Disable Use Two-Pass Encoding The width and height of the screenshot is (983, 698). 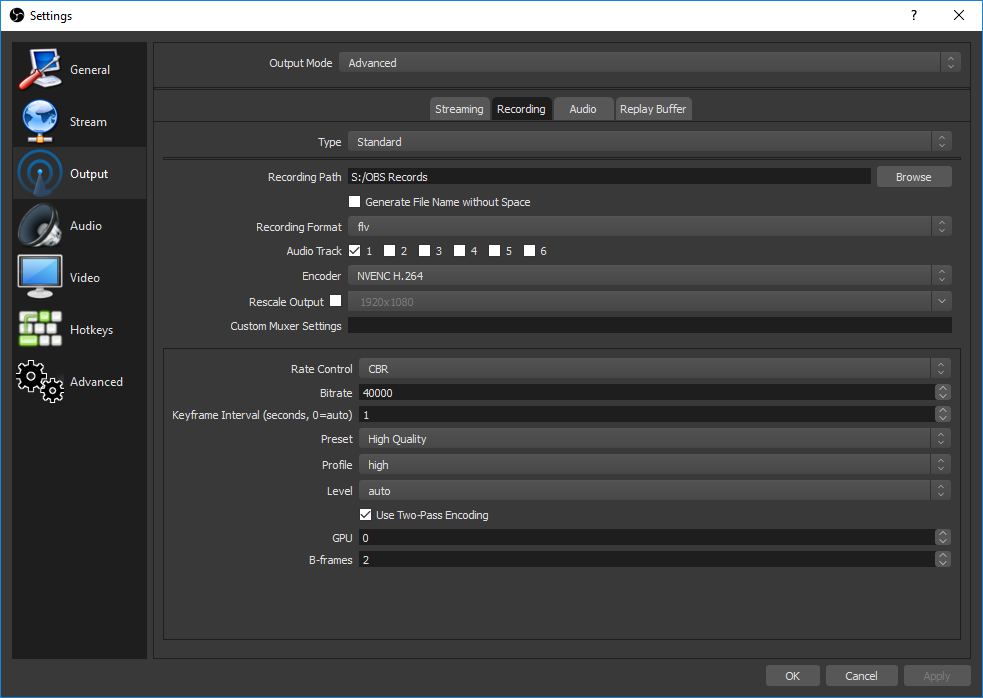[365, 514]
